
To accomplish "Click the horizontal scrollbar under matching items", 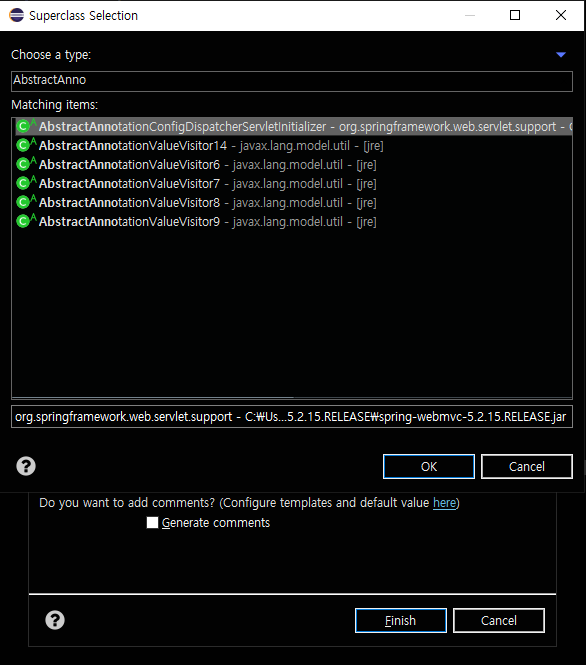I will 153,397.
